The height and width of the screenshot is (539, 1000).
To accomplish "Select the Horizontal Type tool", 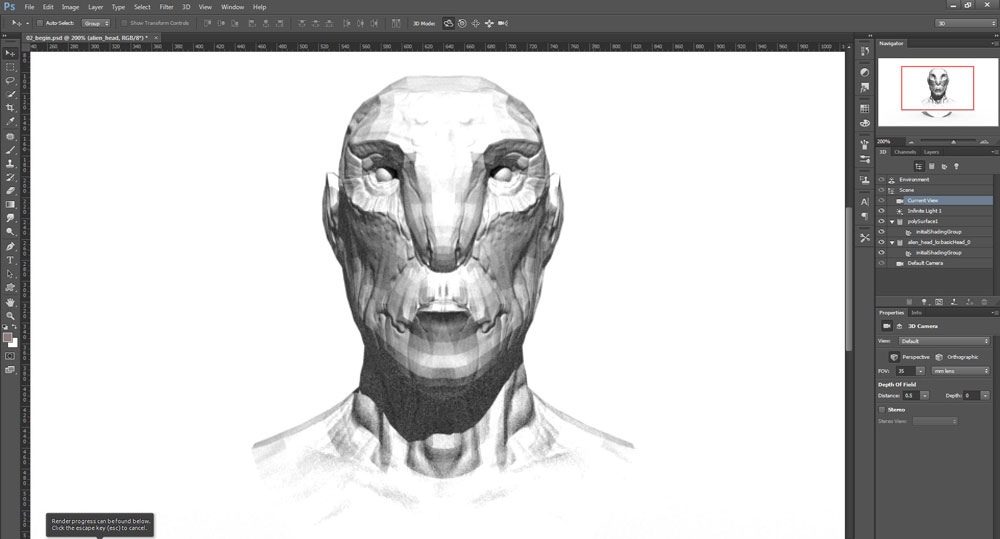I will pos(10,260).
